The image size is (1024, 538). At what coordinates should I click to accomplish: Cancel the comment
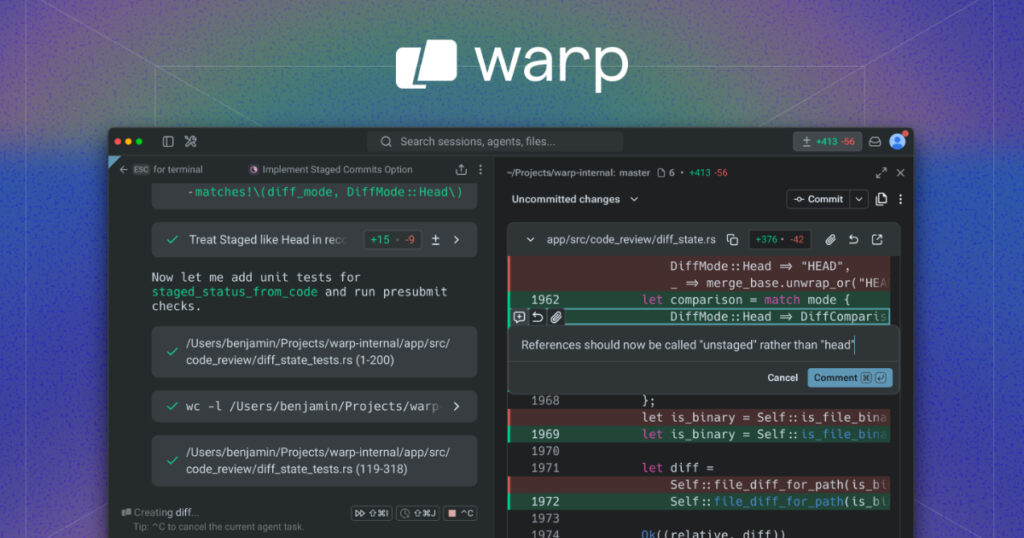click(x=782, y=378)
